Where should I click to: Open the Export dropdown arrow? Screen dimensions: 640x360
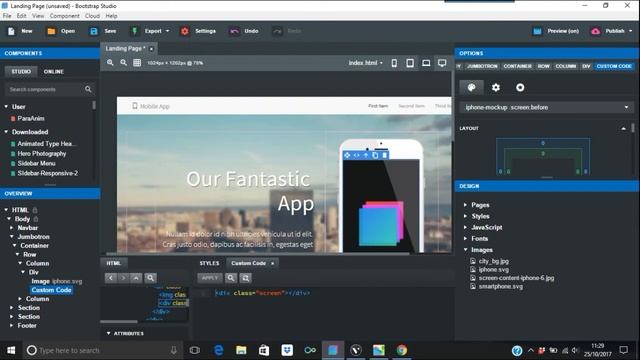(167, 31)
